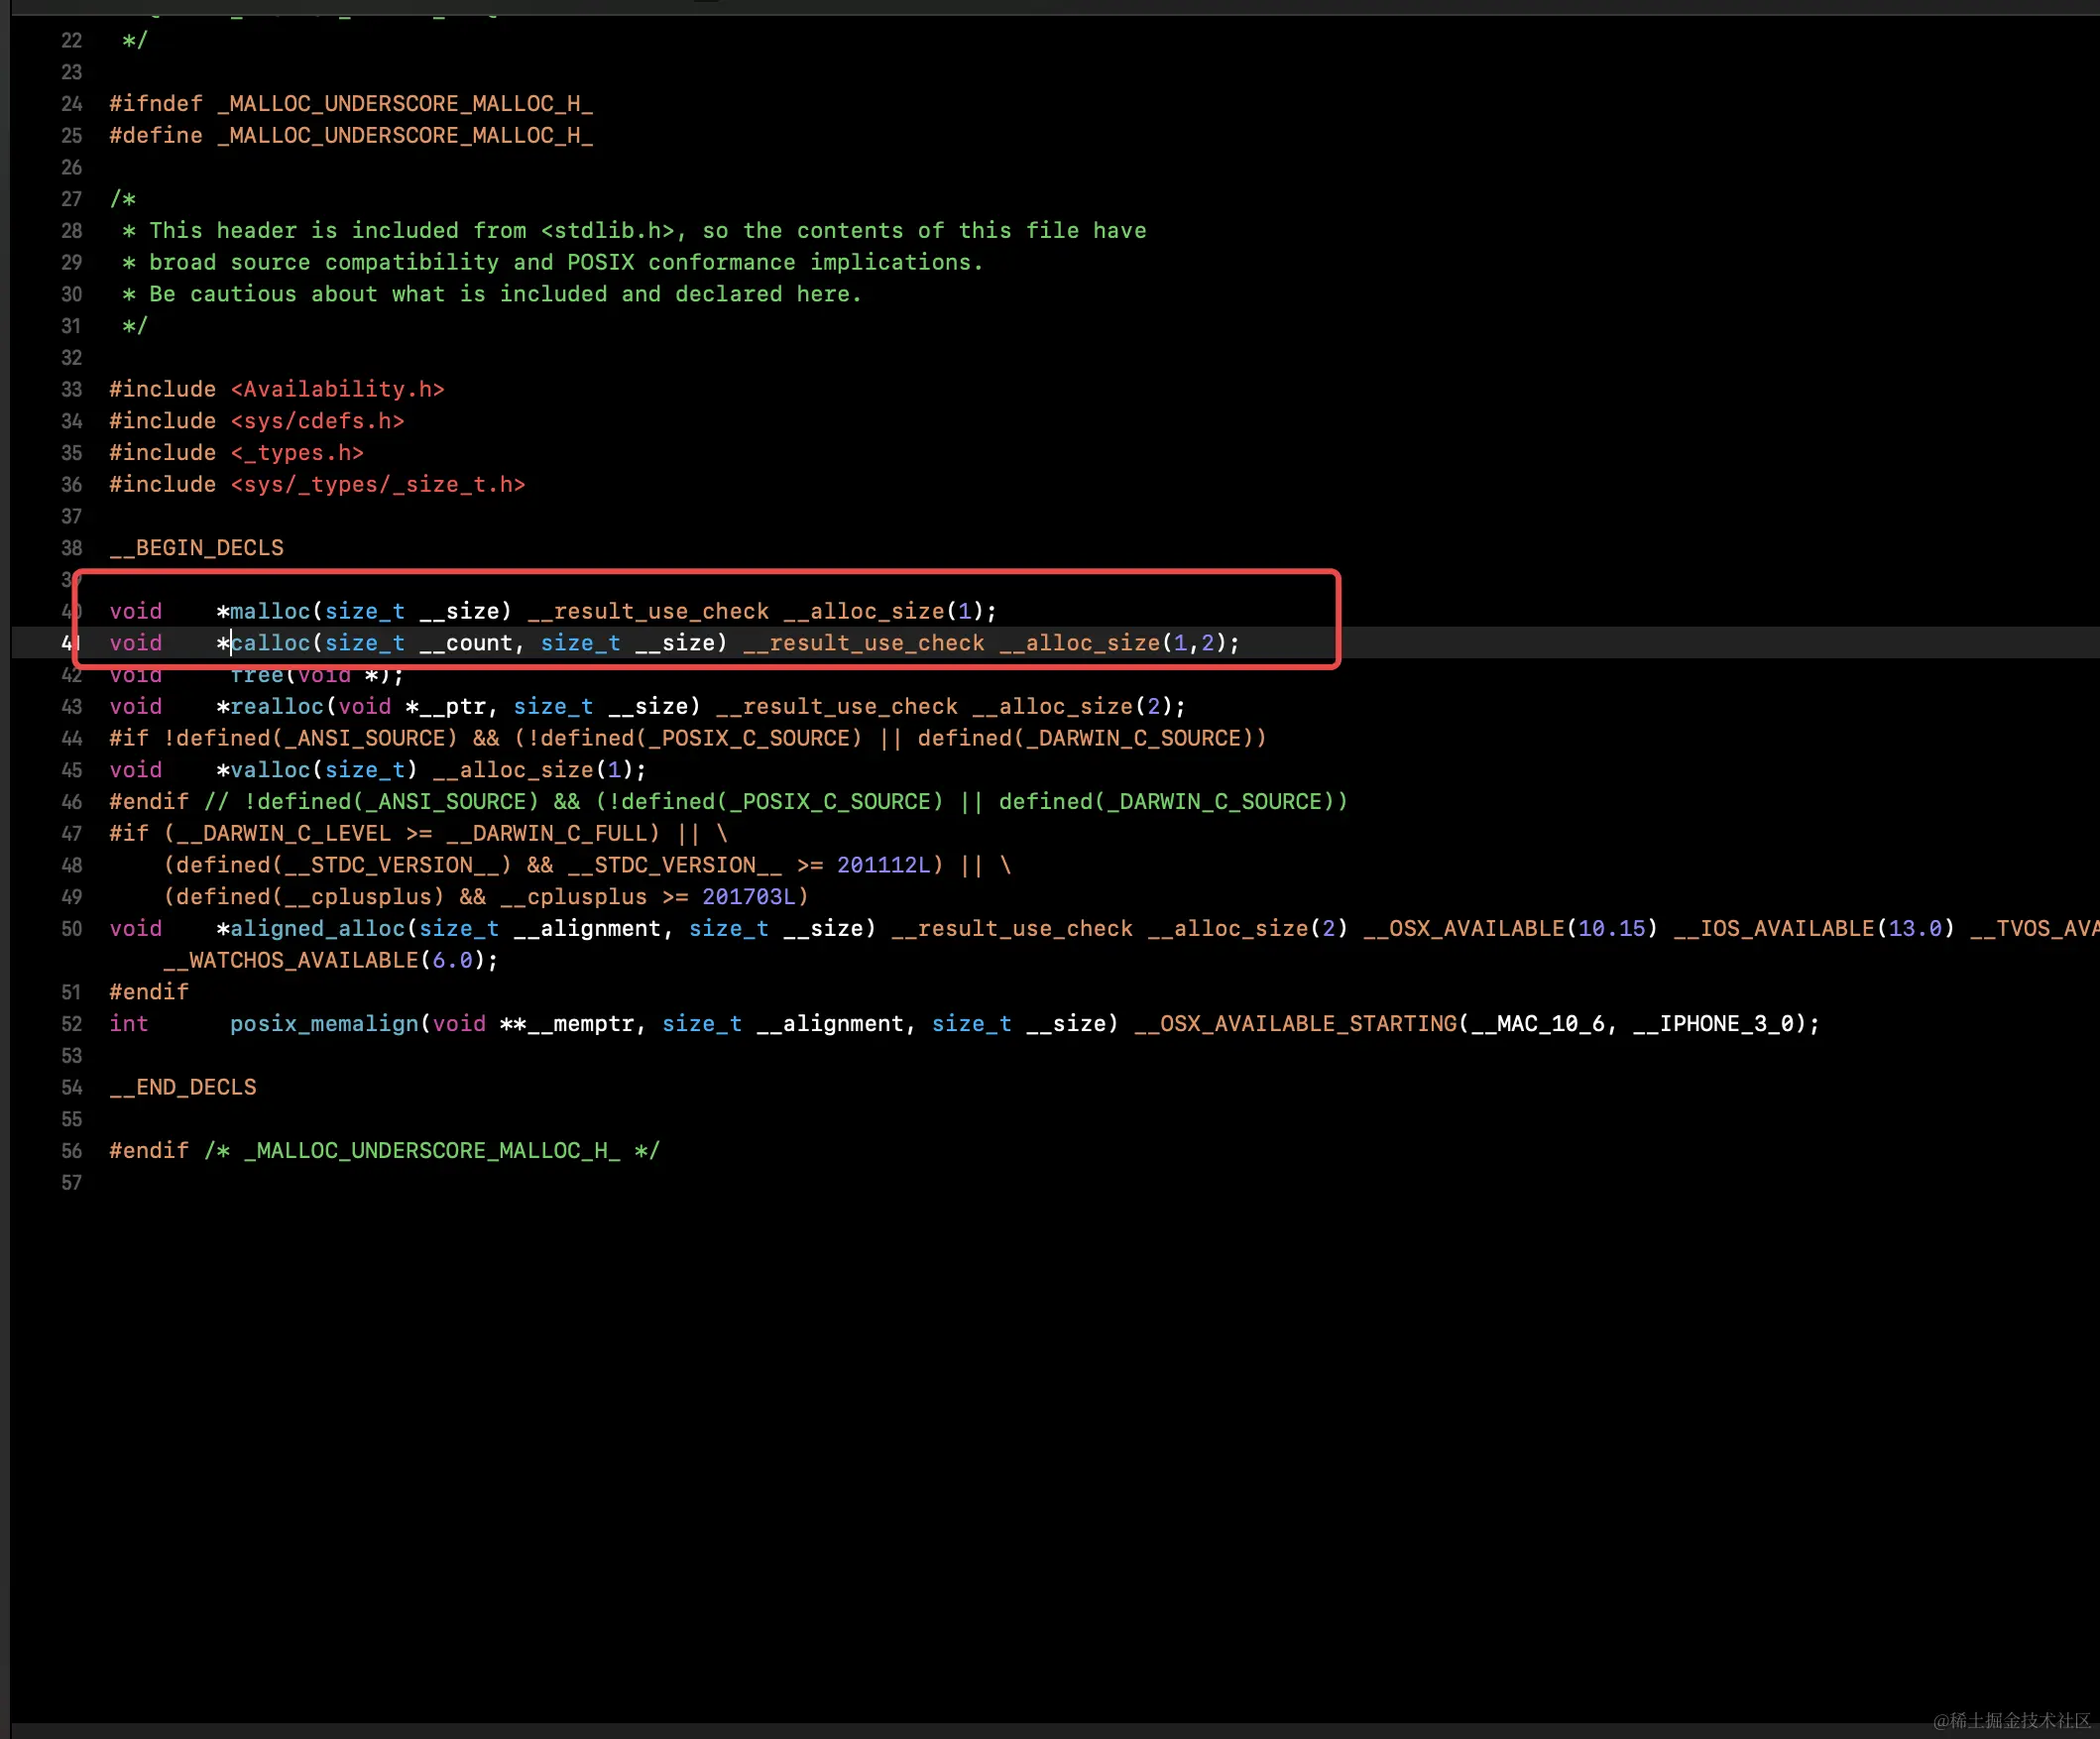Click line number 24 in the gutter
This screenshot has width=2100, height=1739.
point(71,104)
